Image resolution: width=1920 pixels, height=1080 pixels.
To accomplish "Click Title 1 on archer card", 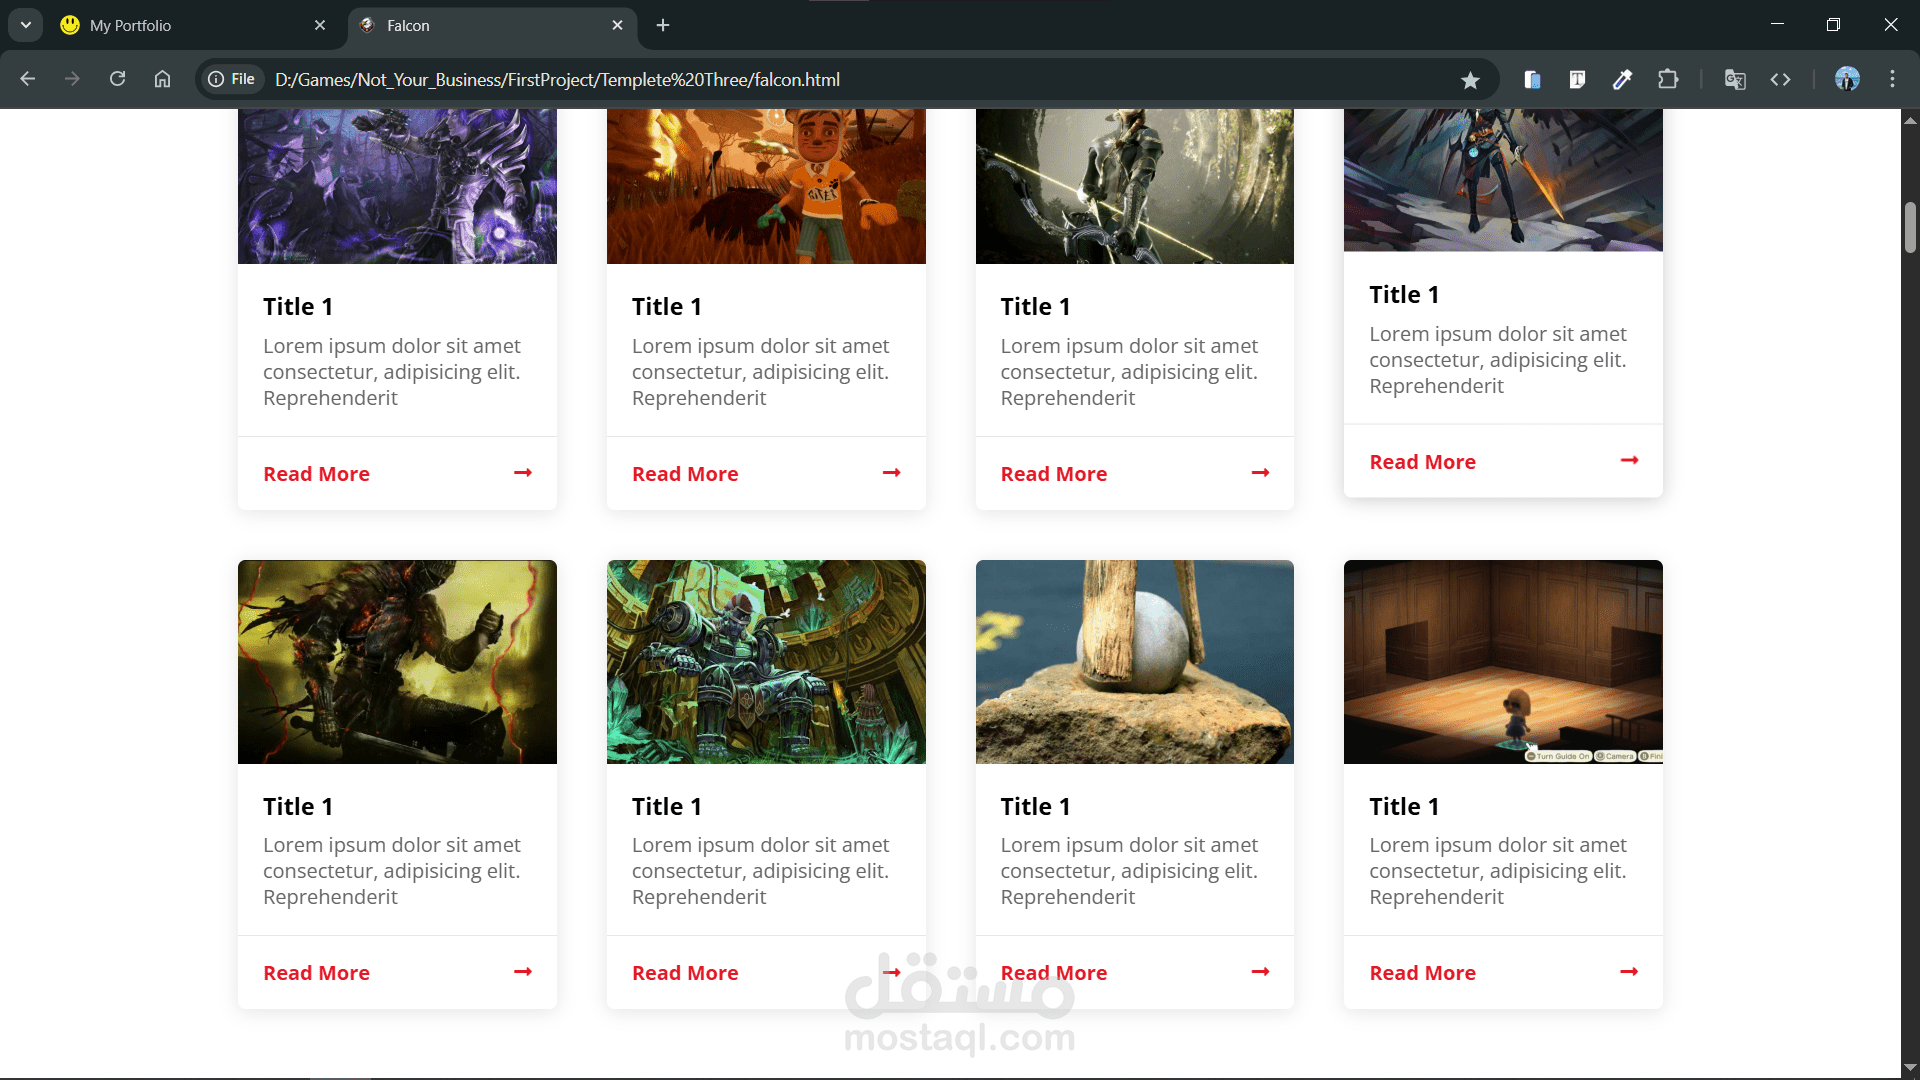I will click(1036, 307).
